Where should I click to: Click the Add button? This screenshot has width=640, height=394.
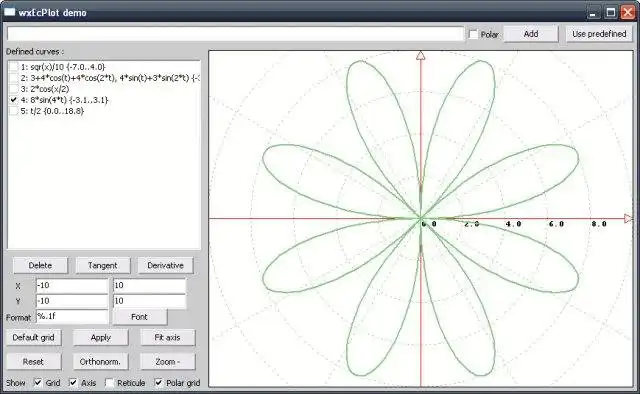click(x=531, y=34)
